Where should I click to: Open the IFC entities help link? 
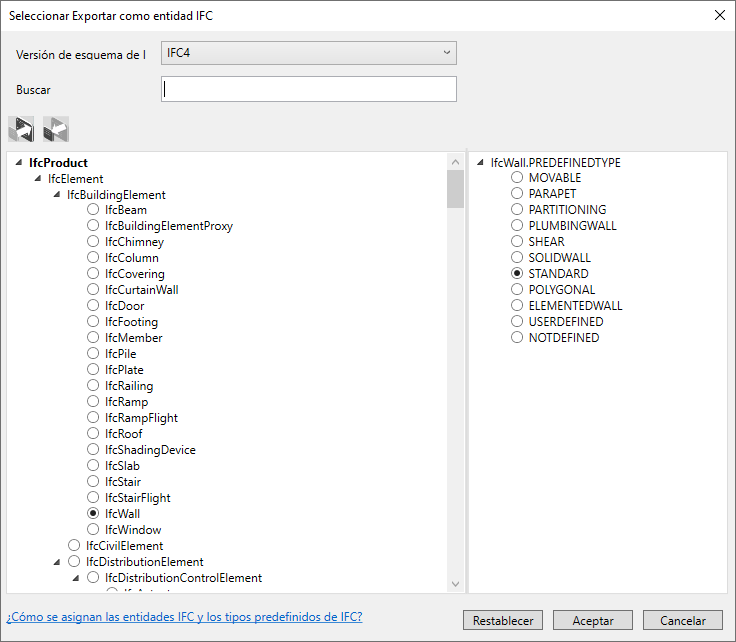184,617
